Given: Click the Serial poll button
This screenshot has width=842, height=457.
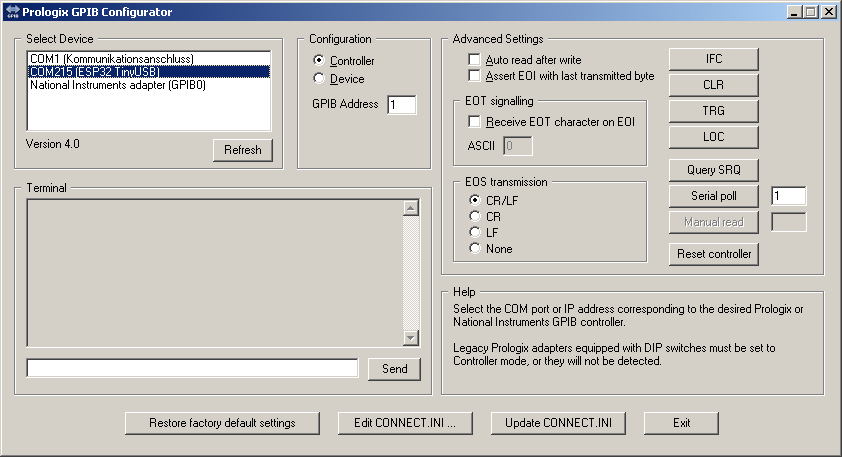Looking at the screenshot, I should [714, 196].
